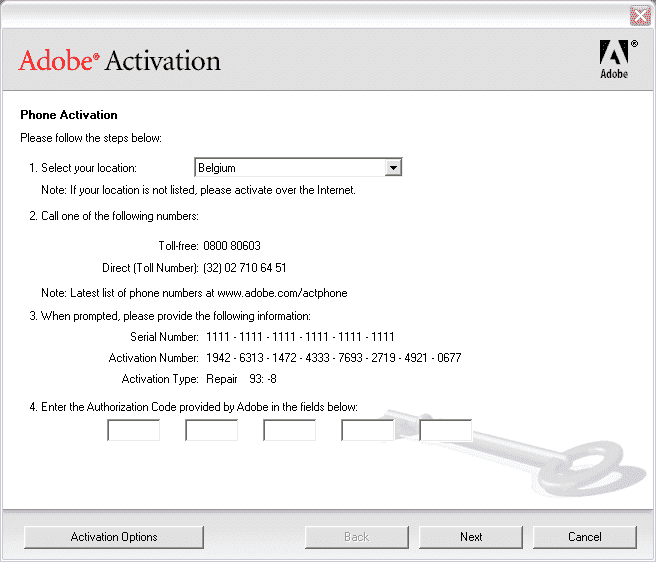Screen dimensions: 656x562
Task: Click the Adobe logo icon
Action: tap(613, 59)
